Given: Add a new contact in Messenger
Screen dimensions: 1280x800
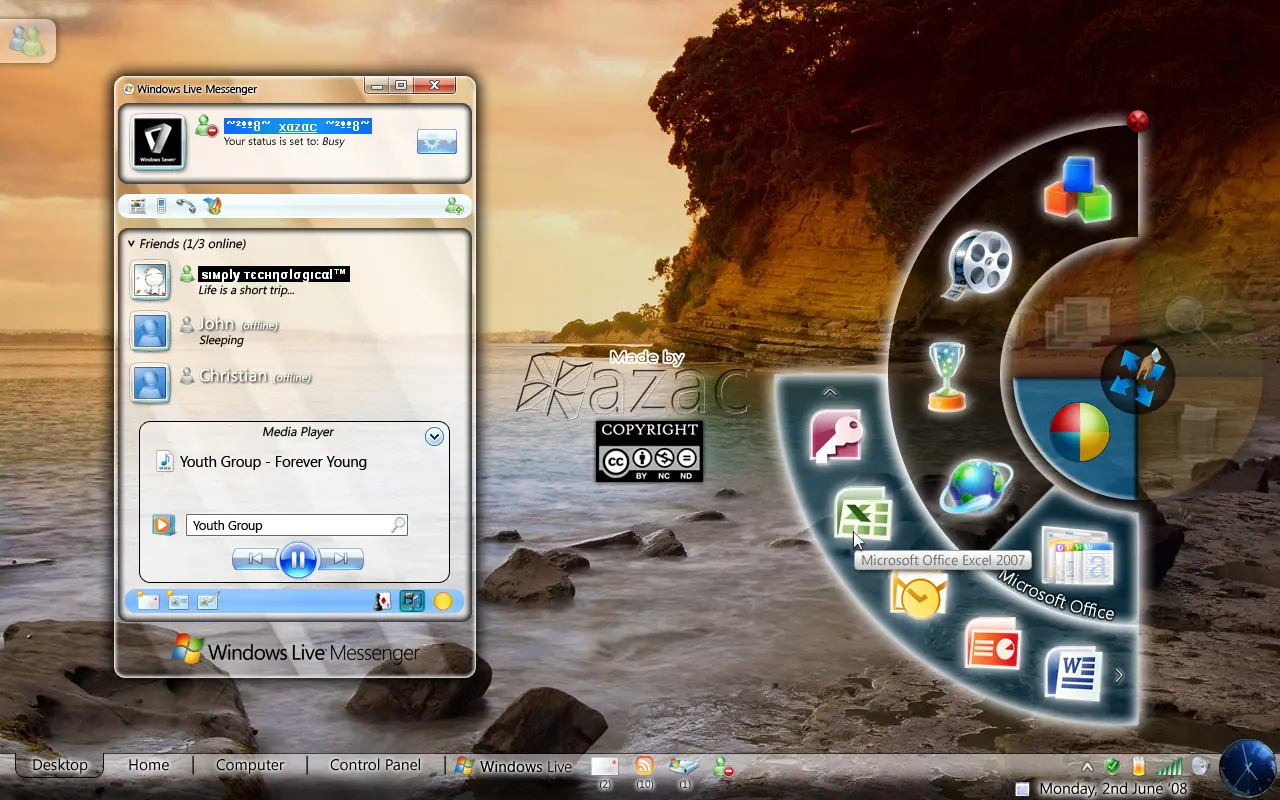Looking at the screenshot, I should pyautogui.click(x=455, y=205).
